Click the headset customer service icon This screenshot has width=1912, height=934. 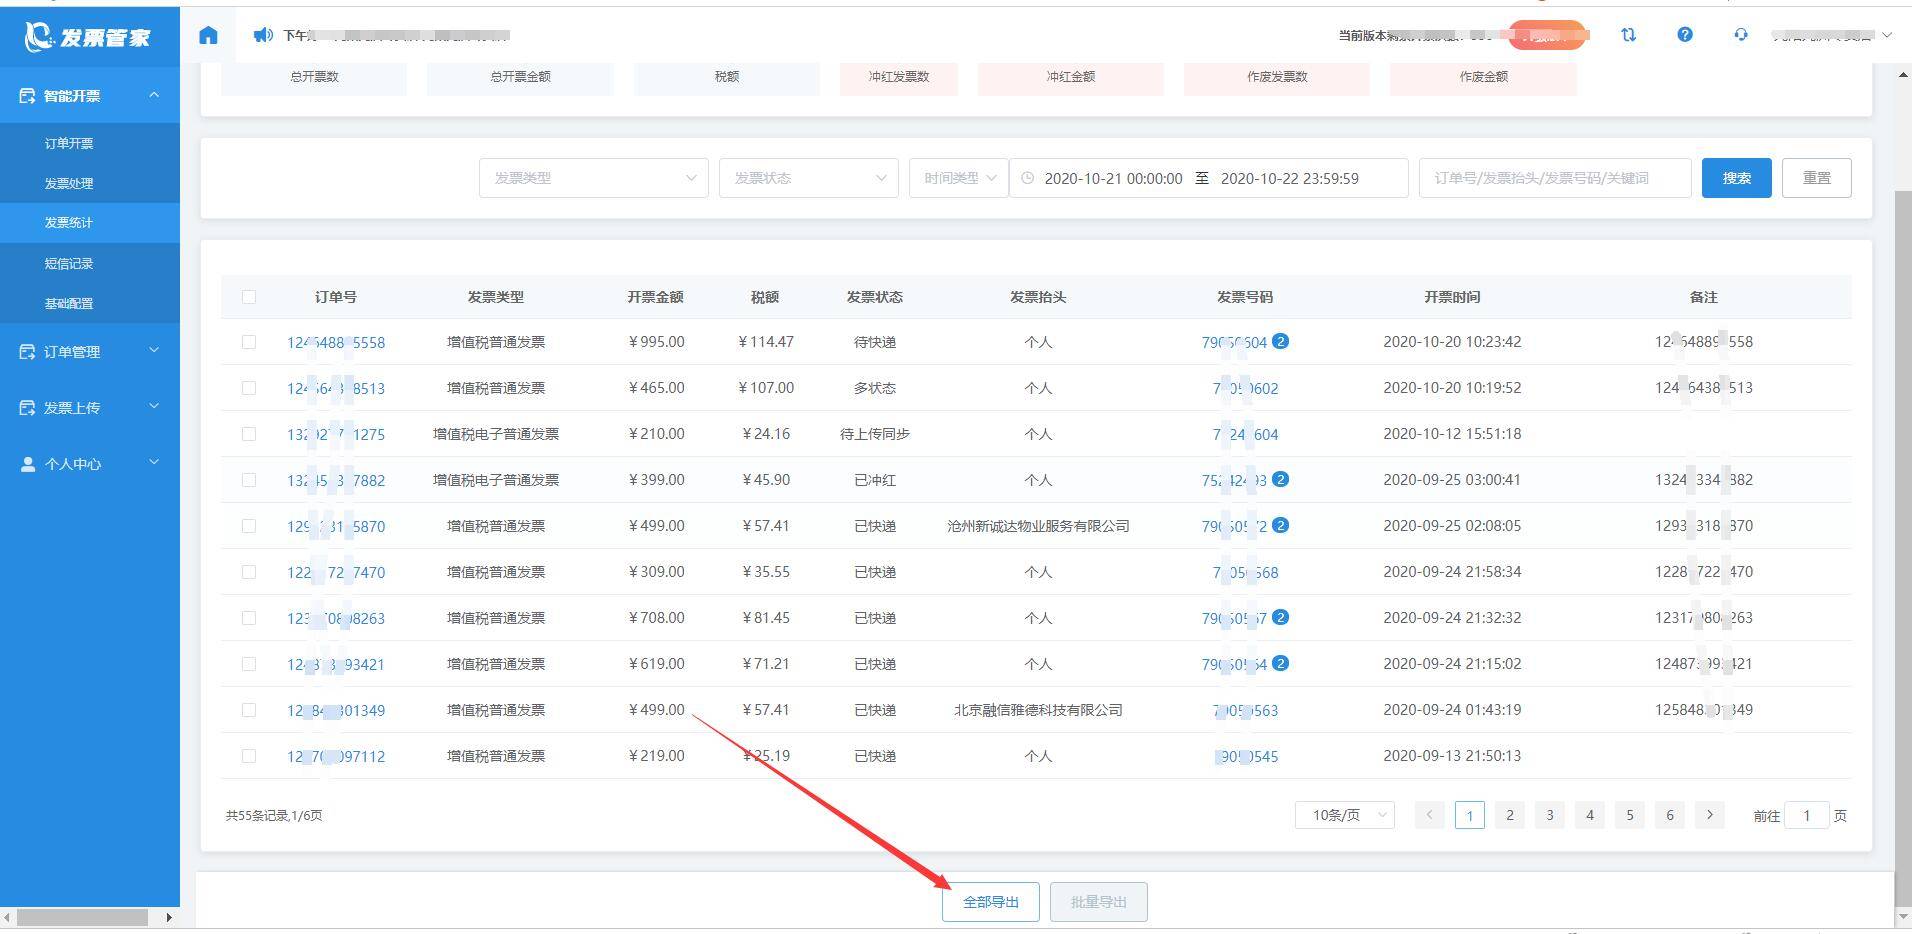coord(1741,35)
